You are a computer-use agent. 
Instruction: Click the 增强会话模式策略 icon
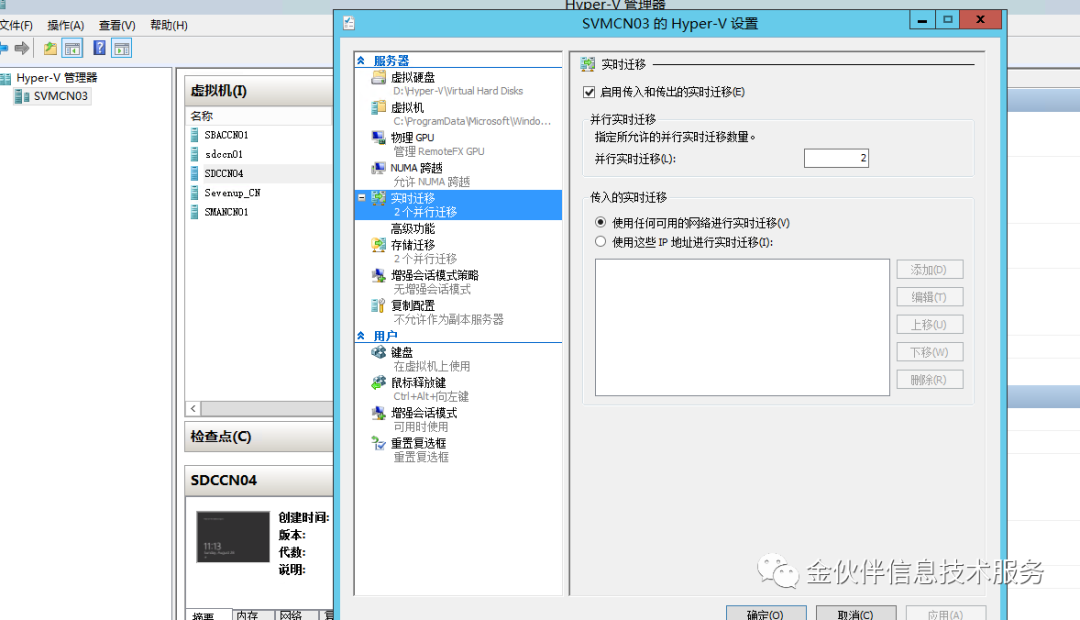point(378,275)
